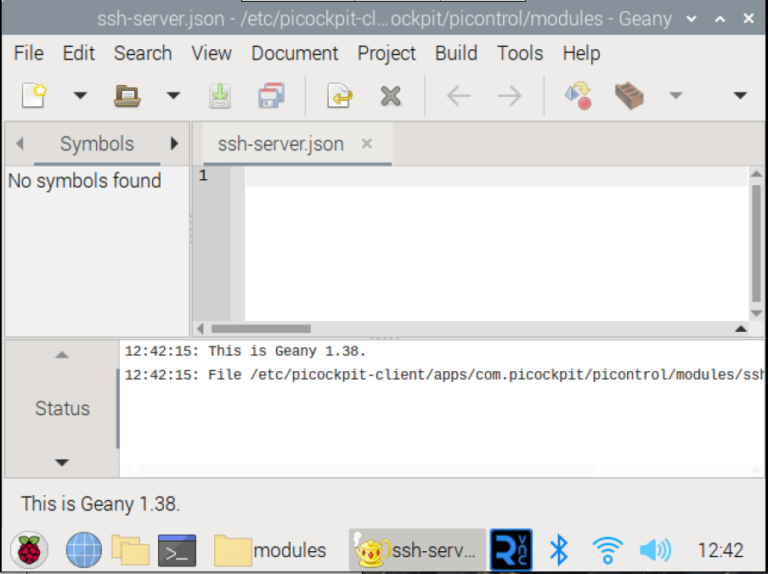Switch to next sidebar tab arrow
This screenshot has width=768, height=574.
[x=174, y=144]
